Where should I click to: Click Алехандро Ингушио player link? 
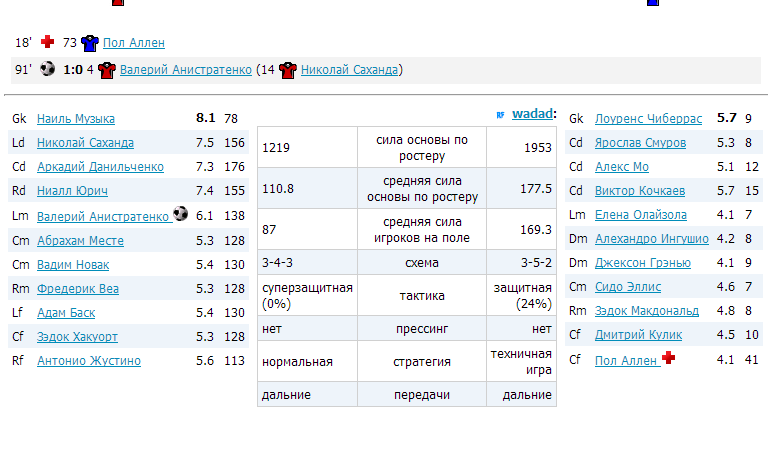651,239
